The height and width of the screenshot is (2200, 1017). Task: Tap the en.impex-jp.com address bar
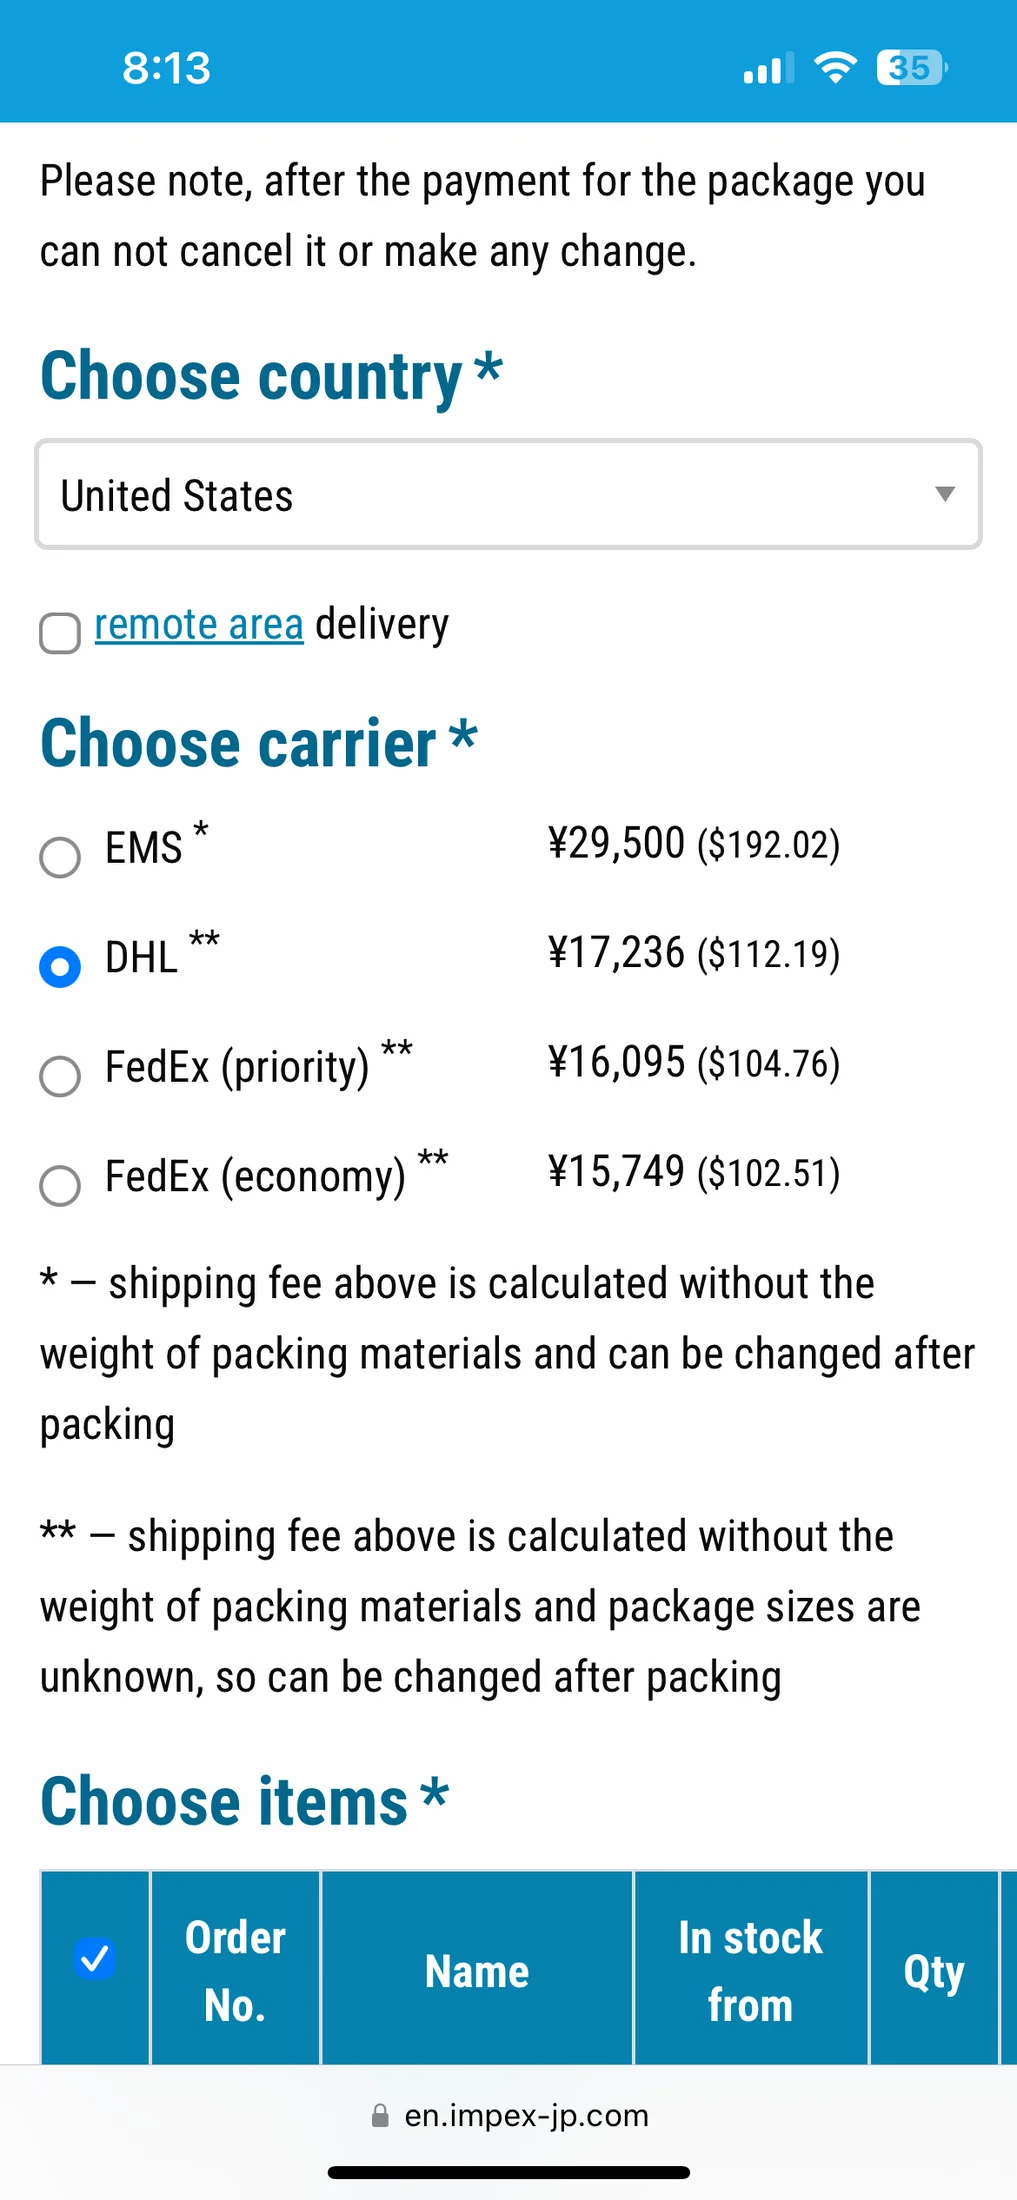pos(509,2115)
